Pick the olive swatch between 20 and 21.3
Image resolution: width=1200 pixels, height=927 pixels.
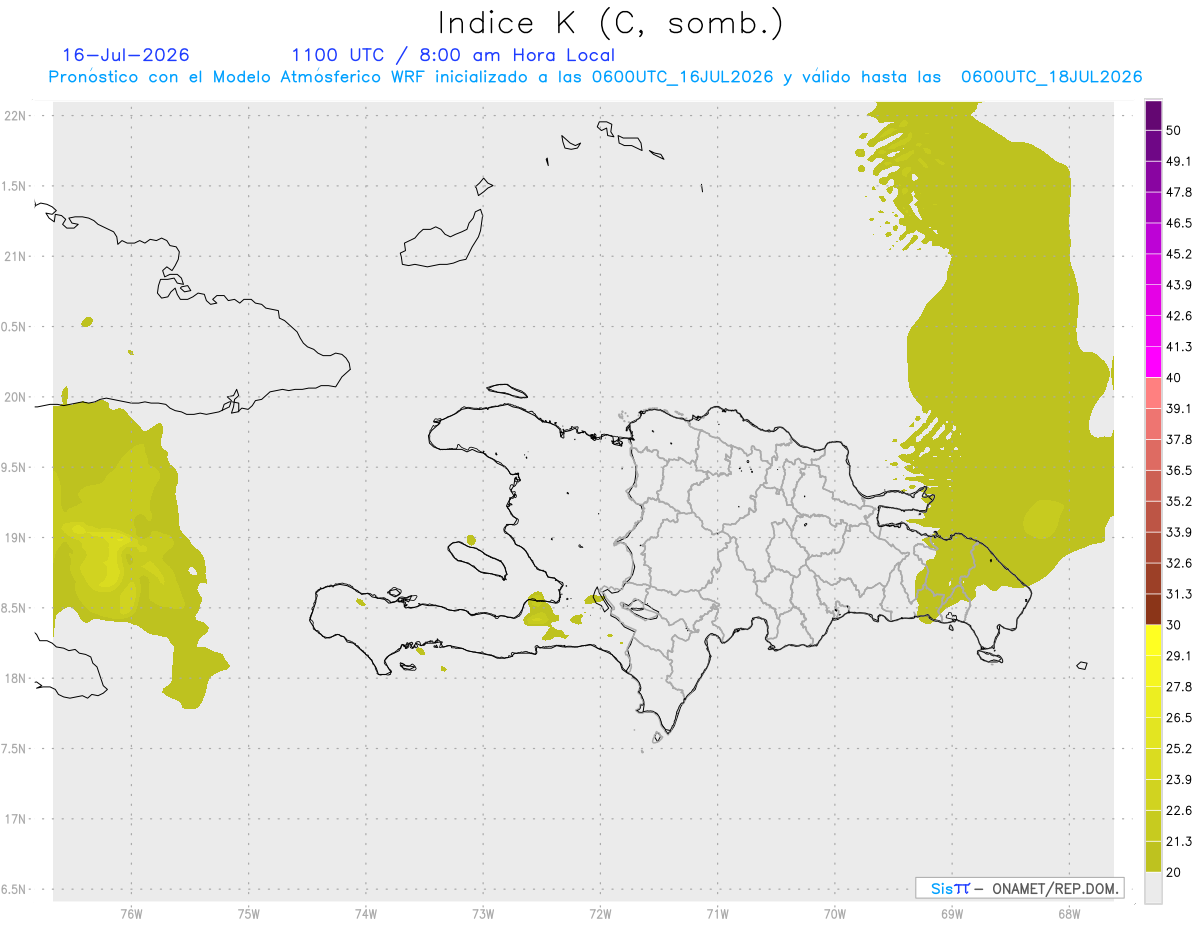[x=1153, y=857]
